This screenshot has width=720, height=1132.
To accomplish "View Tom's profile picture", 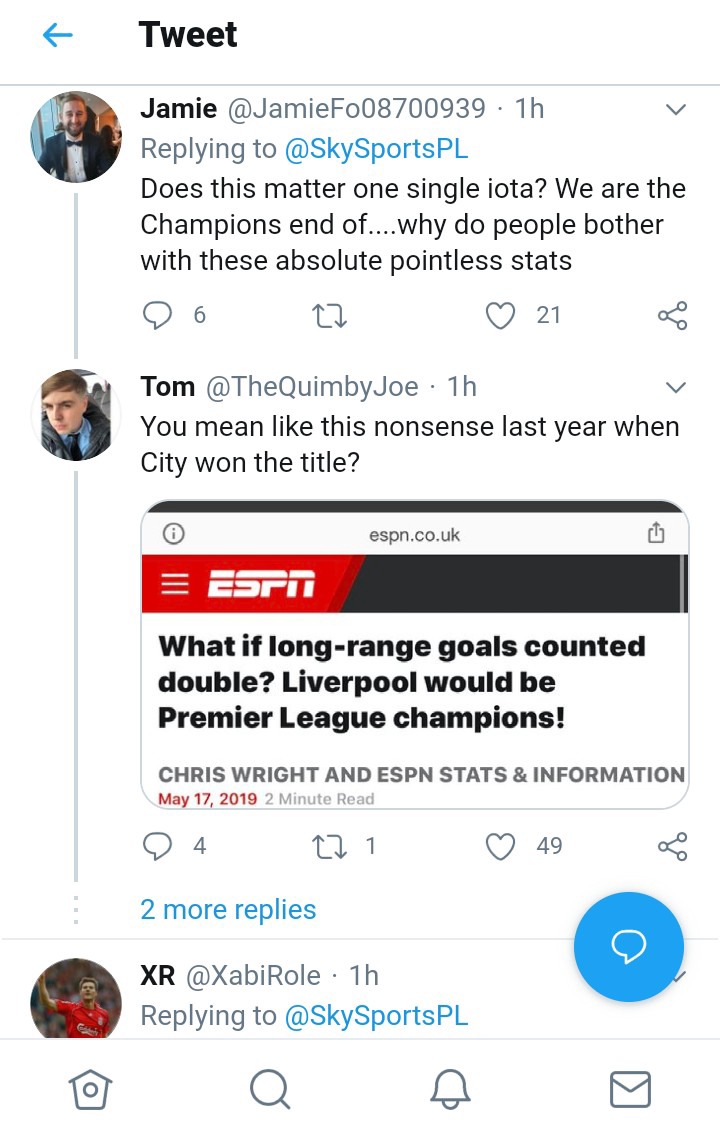I will [x=76, y=415].
